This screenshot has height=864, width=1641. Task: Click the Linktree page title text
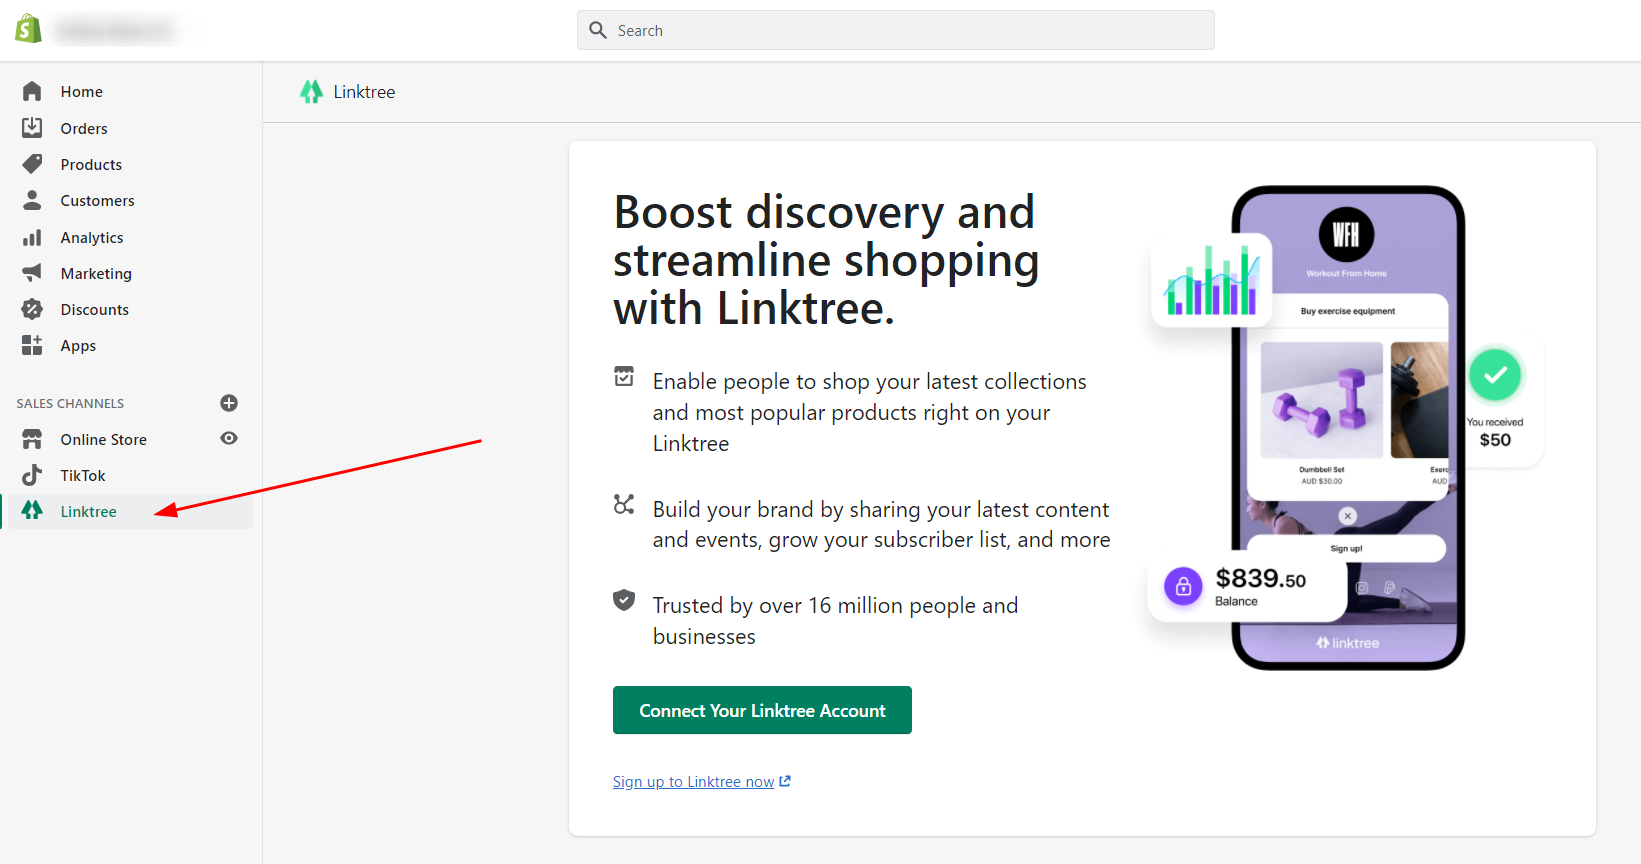364,92
